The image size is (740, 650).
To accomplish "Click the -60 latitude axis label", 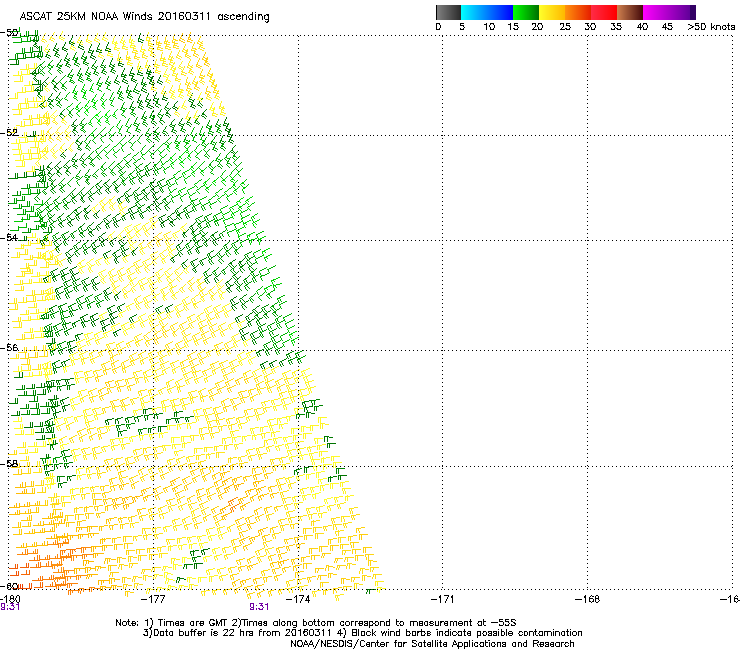I will (9, 586).
